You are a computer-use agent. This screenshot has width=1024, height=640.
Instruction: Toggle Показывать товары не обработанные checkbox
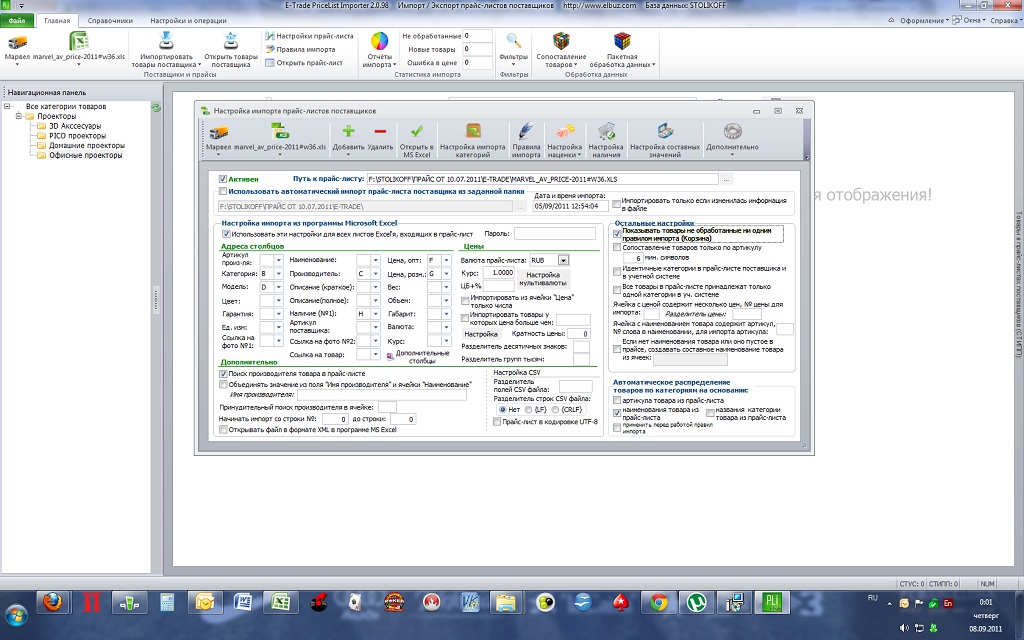click(617, 234)
